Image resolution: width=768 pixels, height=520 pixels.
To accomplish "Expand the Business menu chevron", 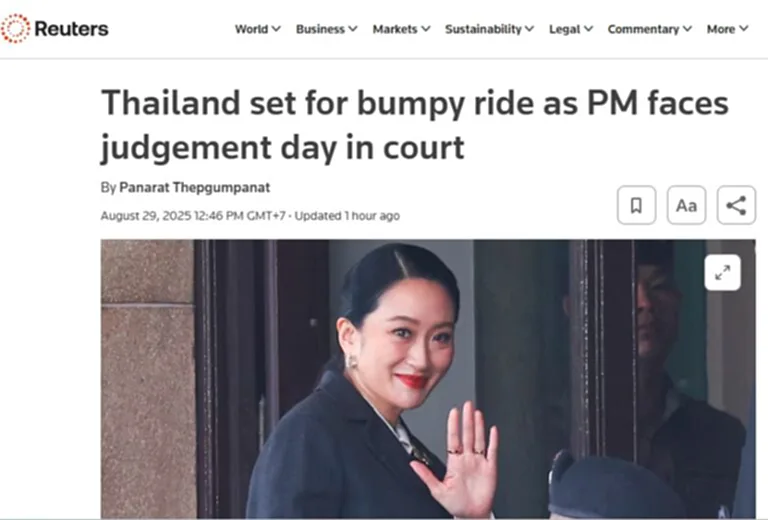I will point(353,29).
